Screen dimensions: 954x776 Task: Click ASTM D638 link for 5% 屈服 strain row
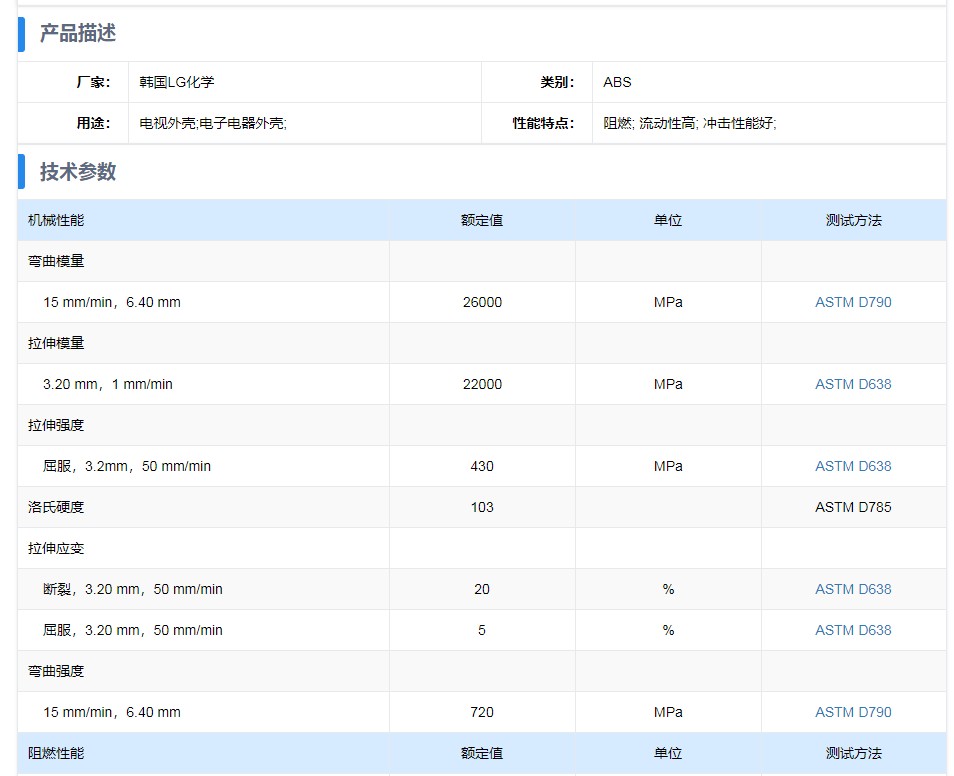click(x=852, y=630)
